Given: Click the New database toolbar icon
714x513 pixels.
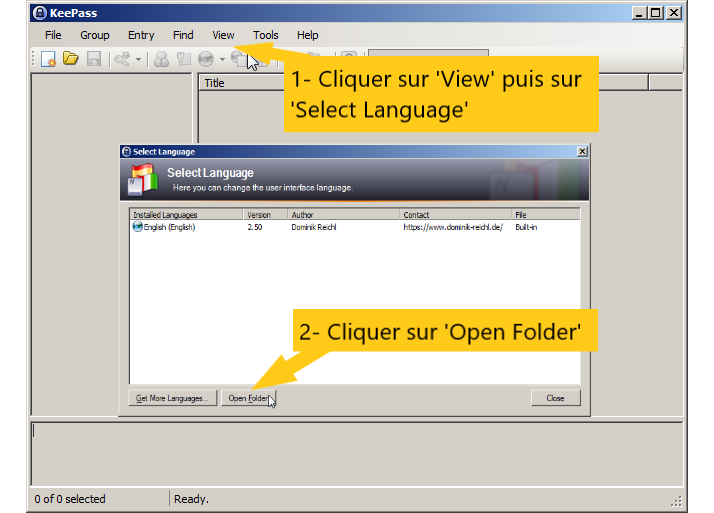Looking at the screenshot, I should click(x=48, y=59).
